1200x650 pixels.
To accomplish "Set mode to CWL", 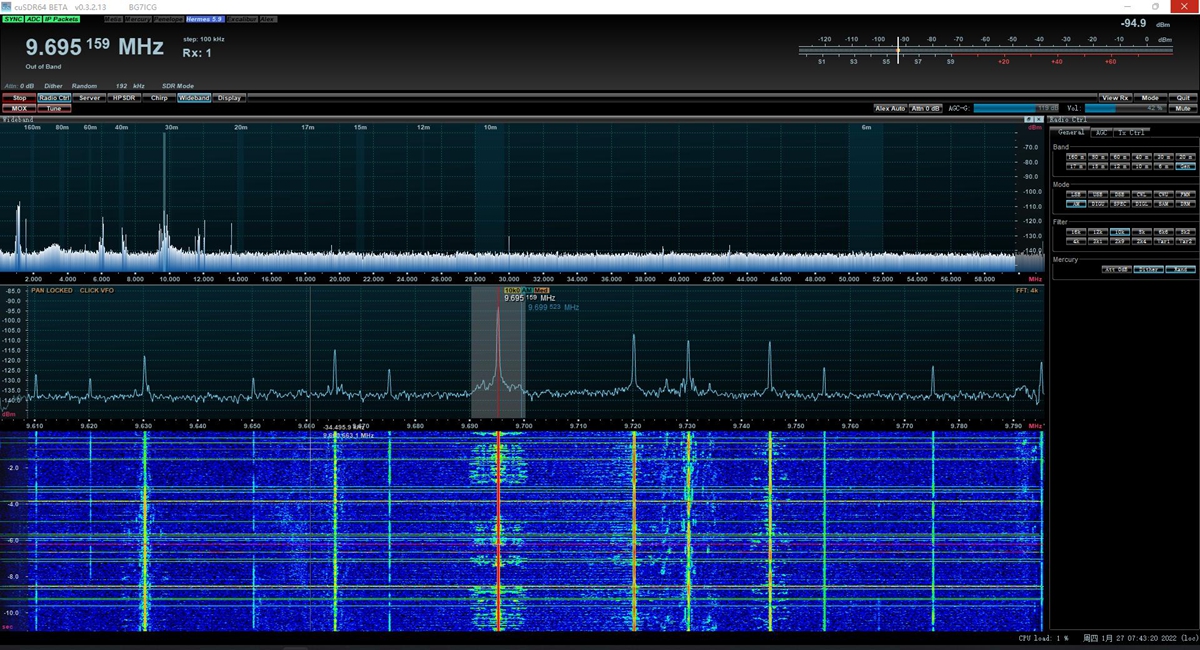I will point(1142,194).
